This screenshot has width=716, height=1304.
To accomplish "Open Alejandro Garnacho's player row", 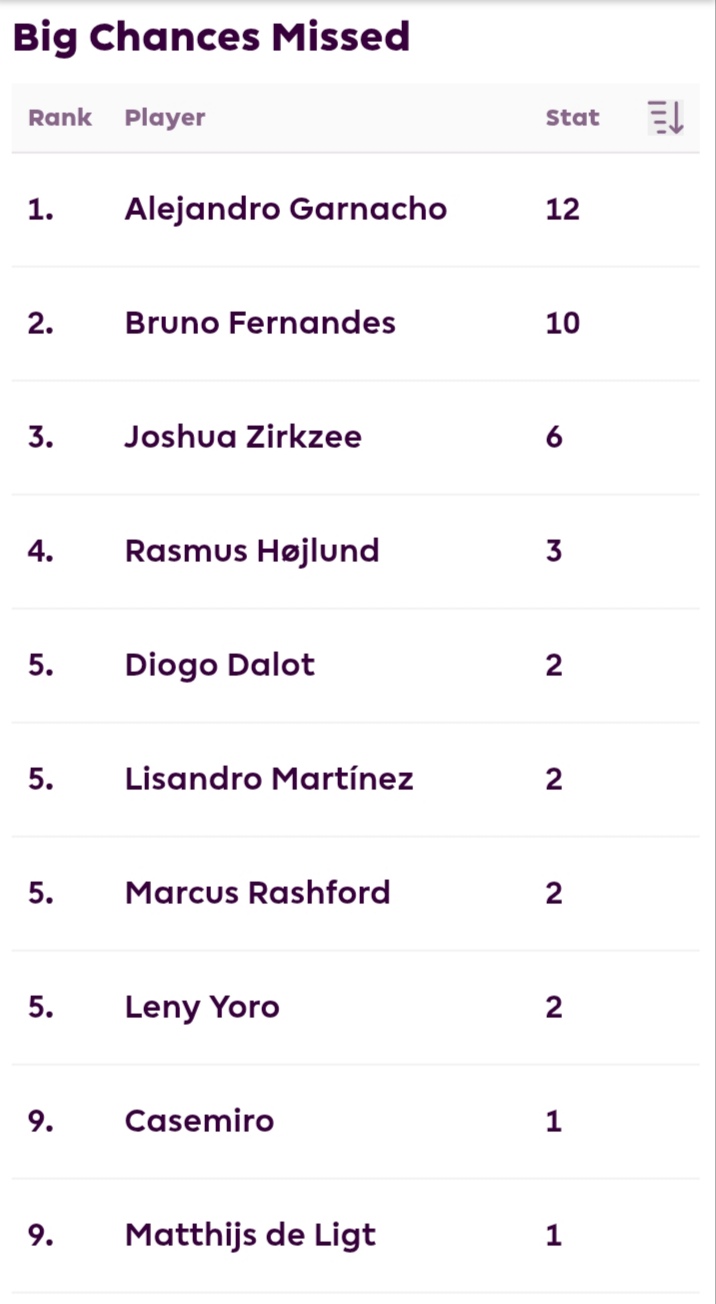I will pyautogui.click(x=356, y=209).
